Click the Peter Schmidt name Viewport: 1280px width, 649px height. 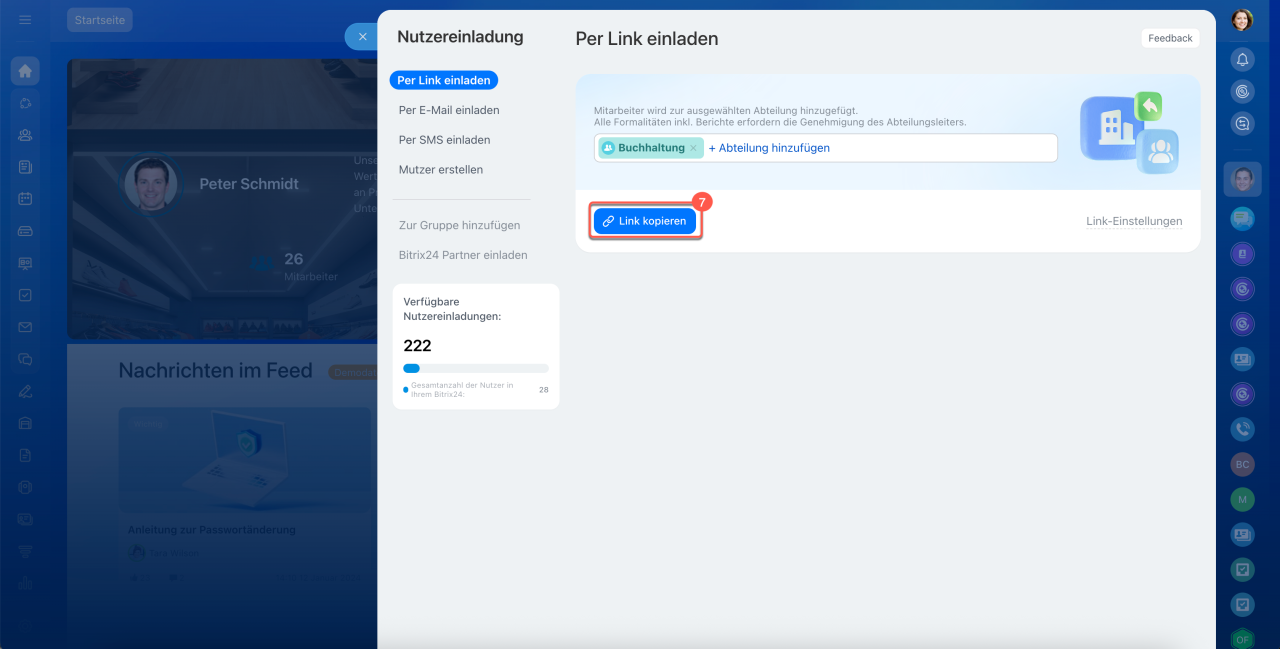(249, 184)
